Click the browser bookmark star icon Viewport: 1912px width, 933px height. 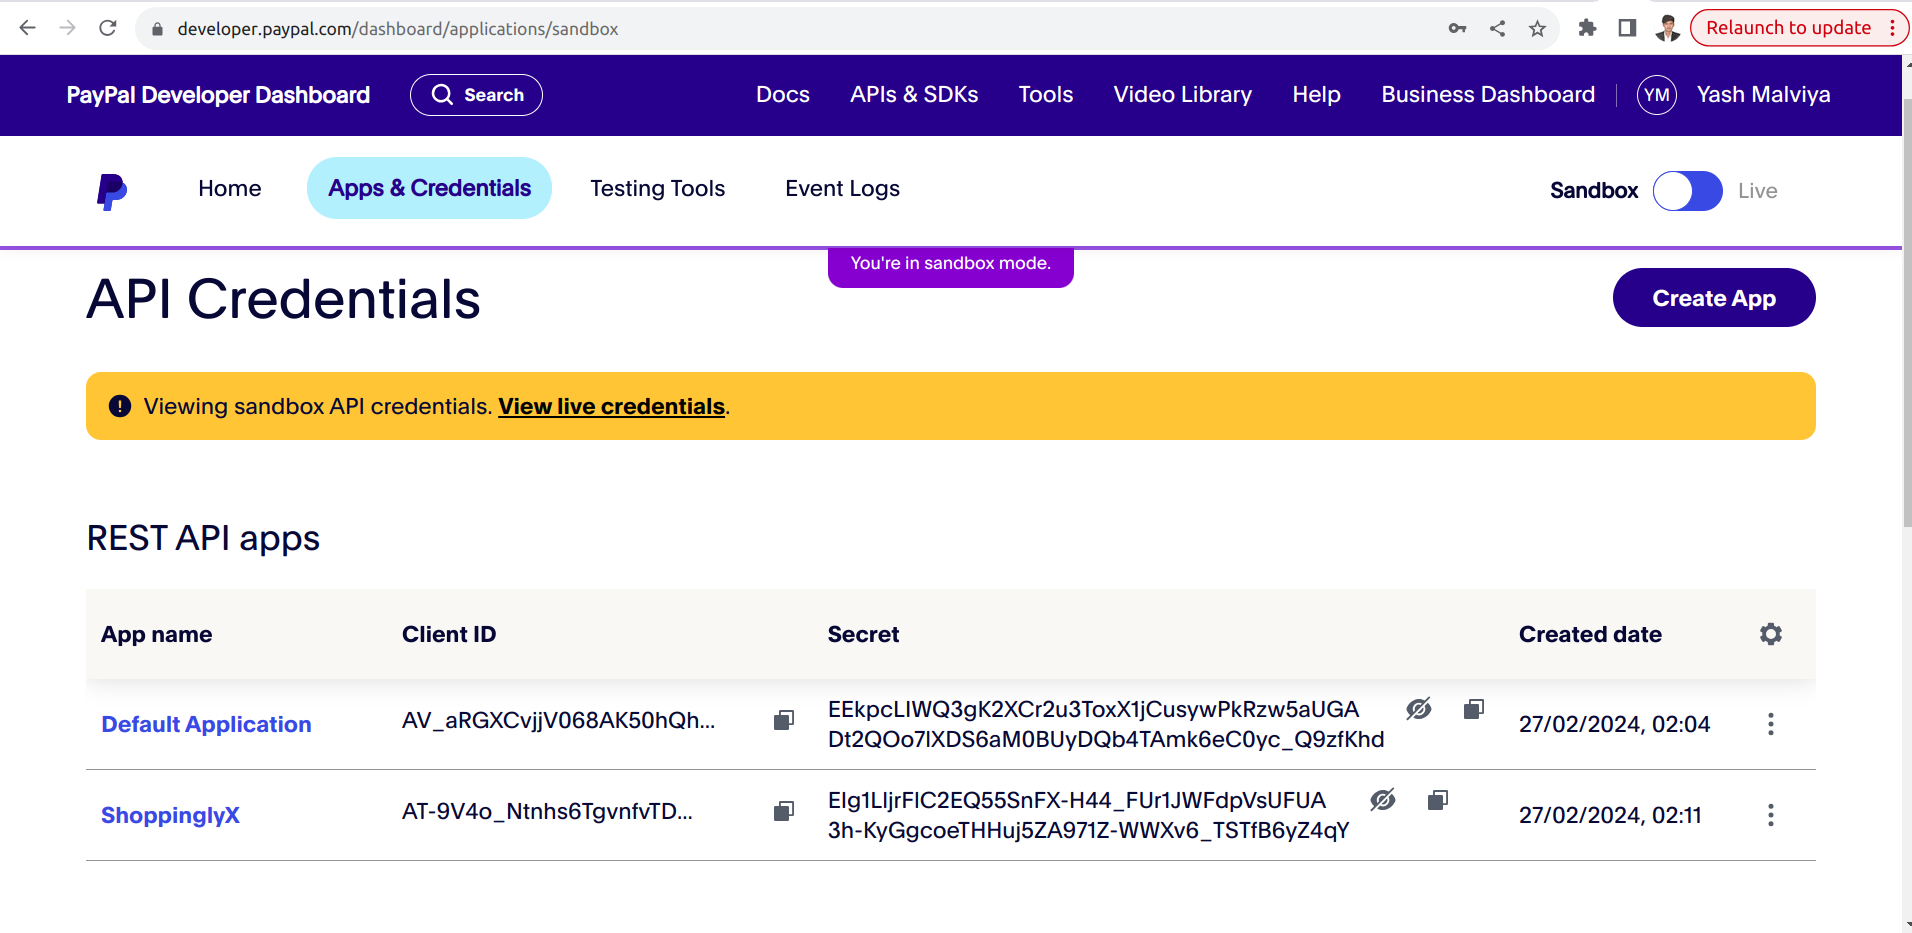pyautogui.click(x=1536, y=28)
